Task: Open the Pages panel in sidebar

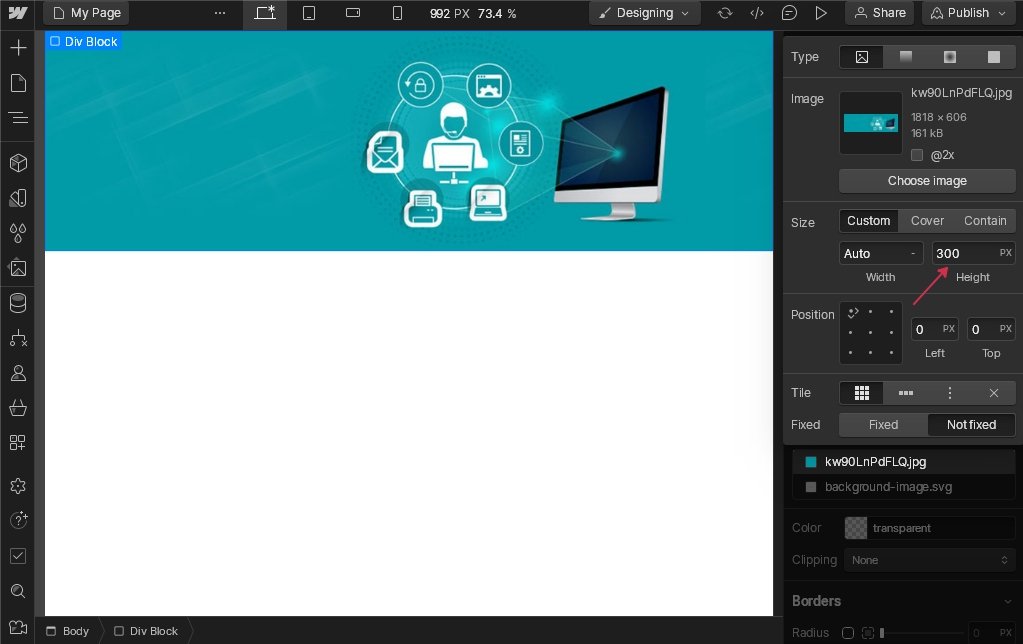Action: (18, 83)
